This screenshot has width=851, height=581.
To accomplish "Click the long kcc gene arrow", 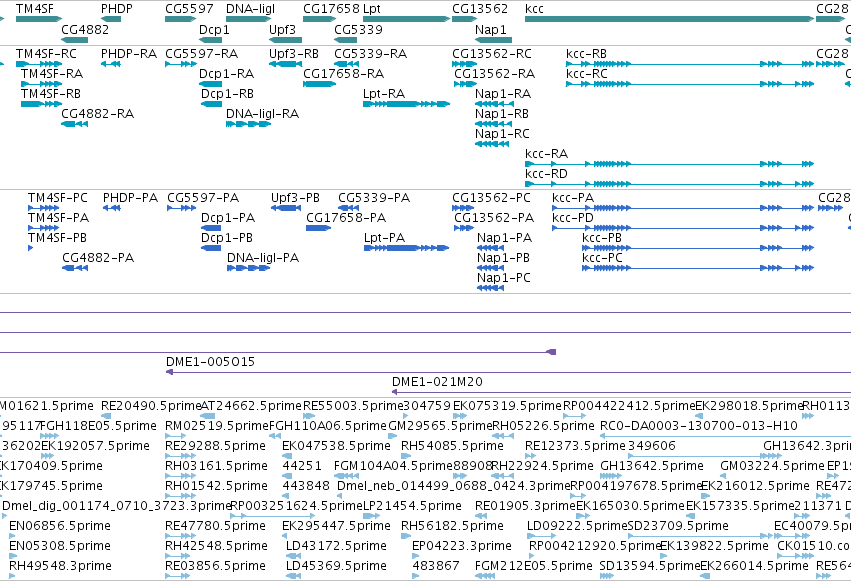I will pyautogui.click(x=670, y=19).
